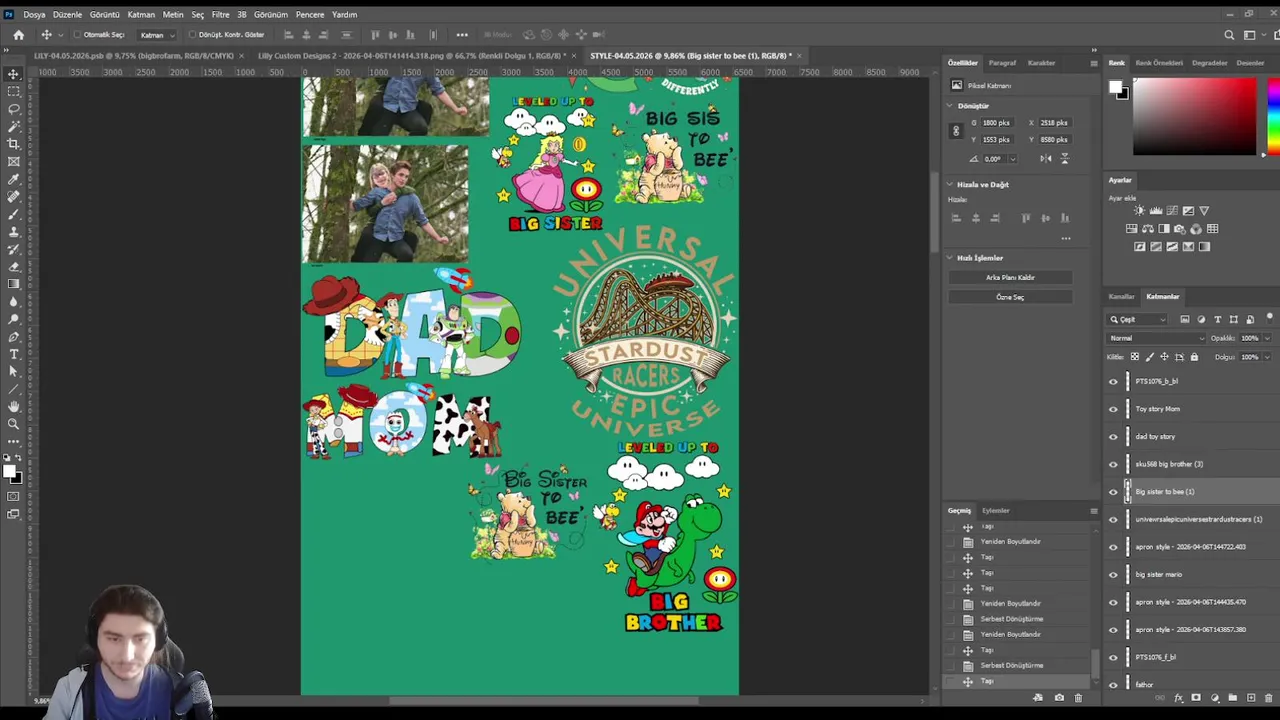Screen dimensions: 1280x720
Task: Click the layer effects fx icon
Action: point(1178,698)
